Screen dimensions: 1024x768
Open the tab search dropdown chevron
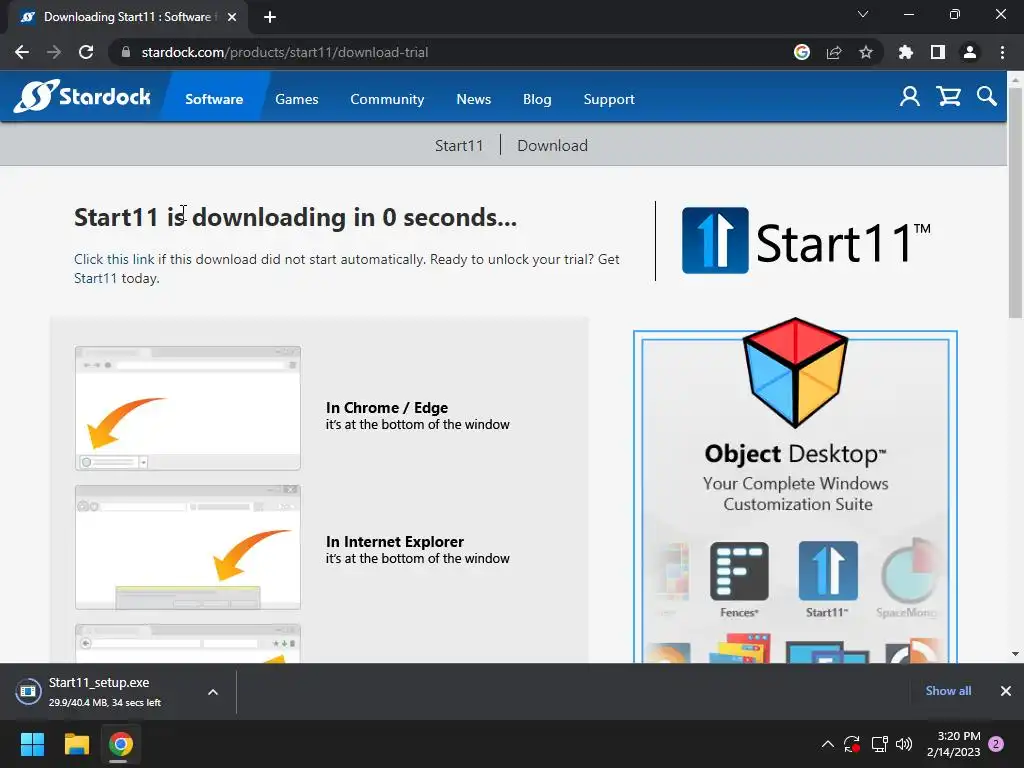click(863, 14)
